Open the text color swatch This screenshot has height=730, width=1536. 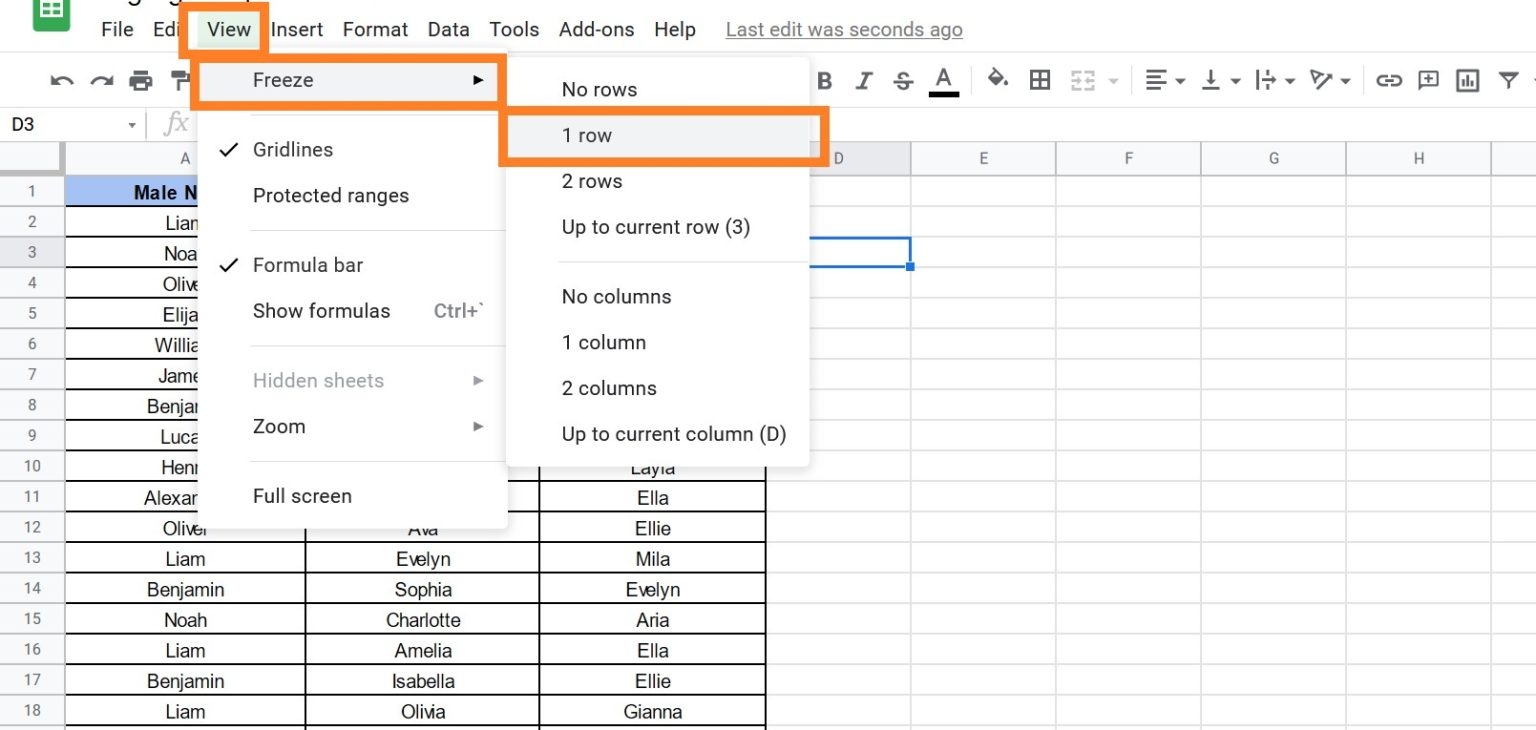point(942,80)
